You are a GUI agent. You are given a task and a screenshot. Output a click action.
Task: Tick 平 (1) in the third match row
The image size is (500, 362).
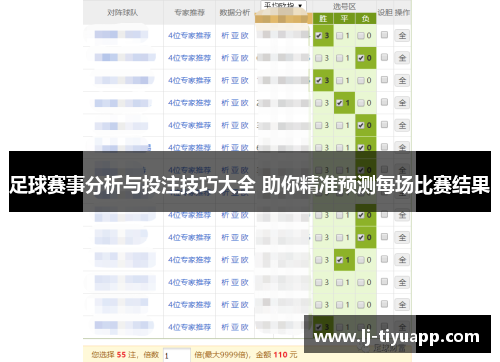click(340, 80)
